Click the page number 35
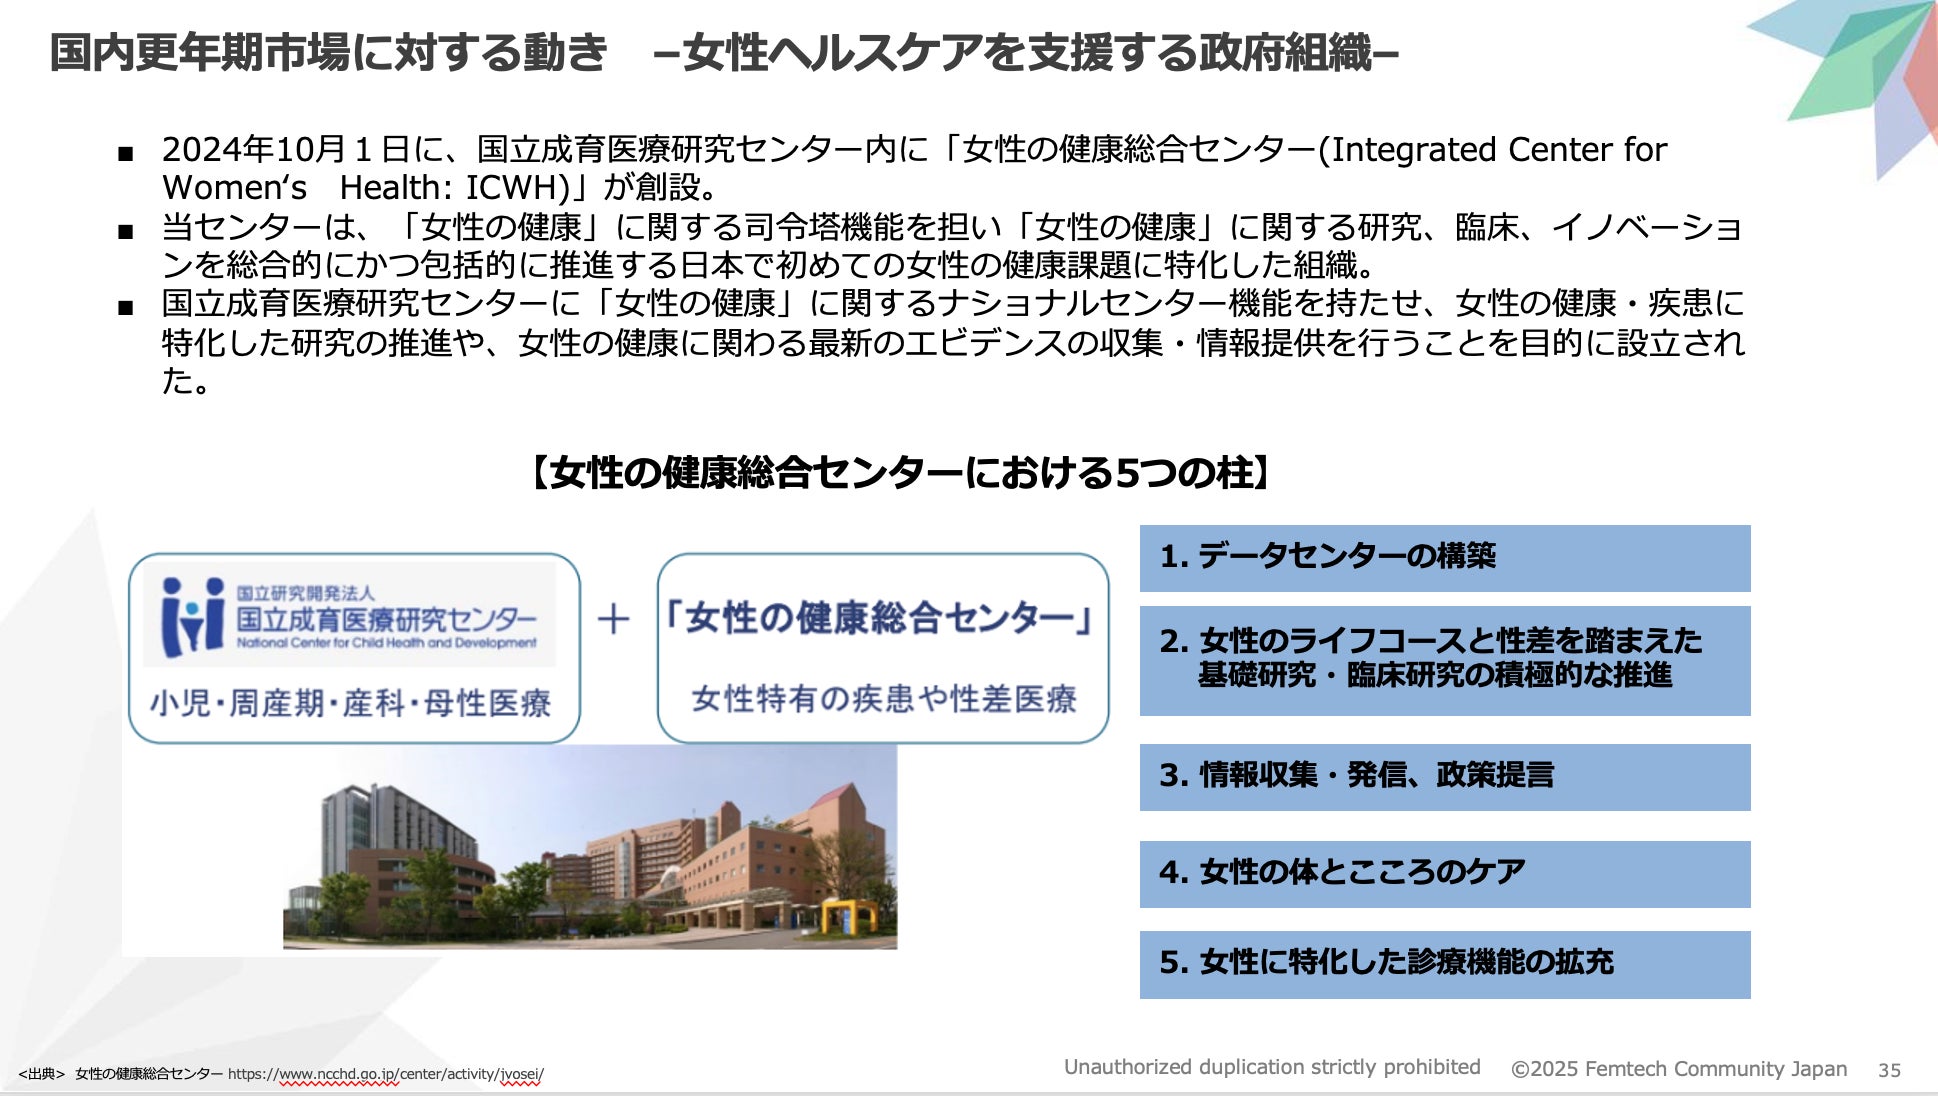Viewport: 1938px width, 1096px height. pyautogui.click(x=1888, y=1070)
